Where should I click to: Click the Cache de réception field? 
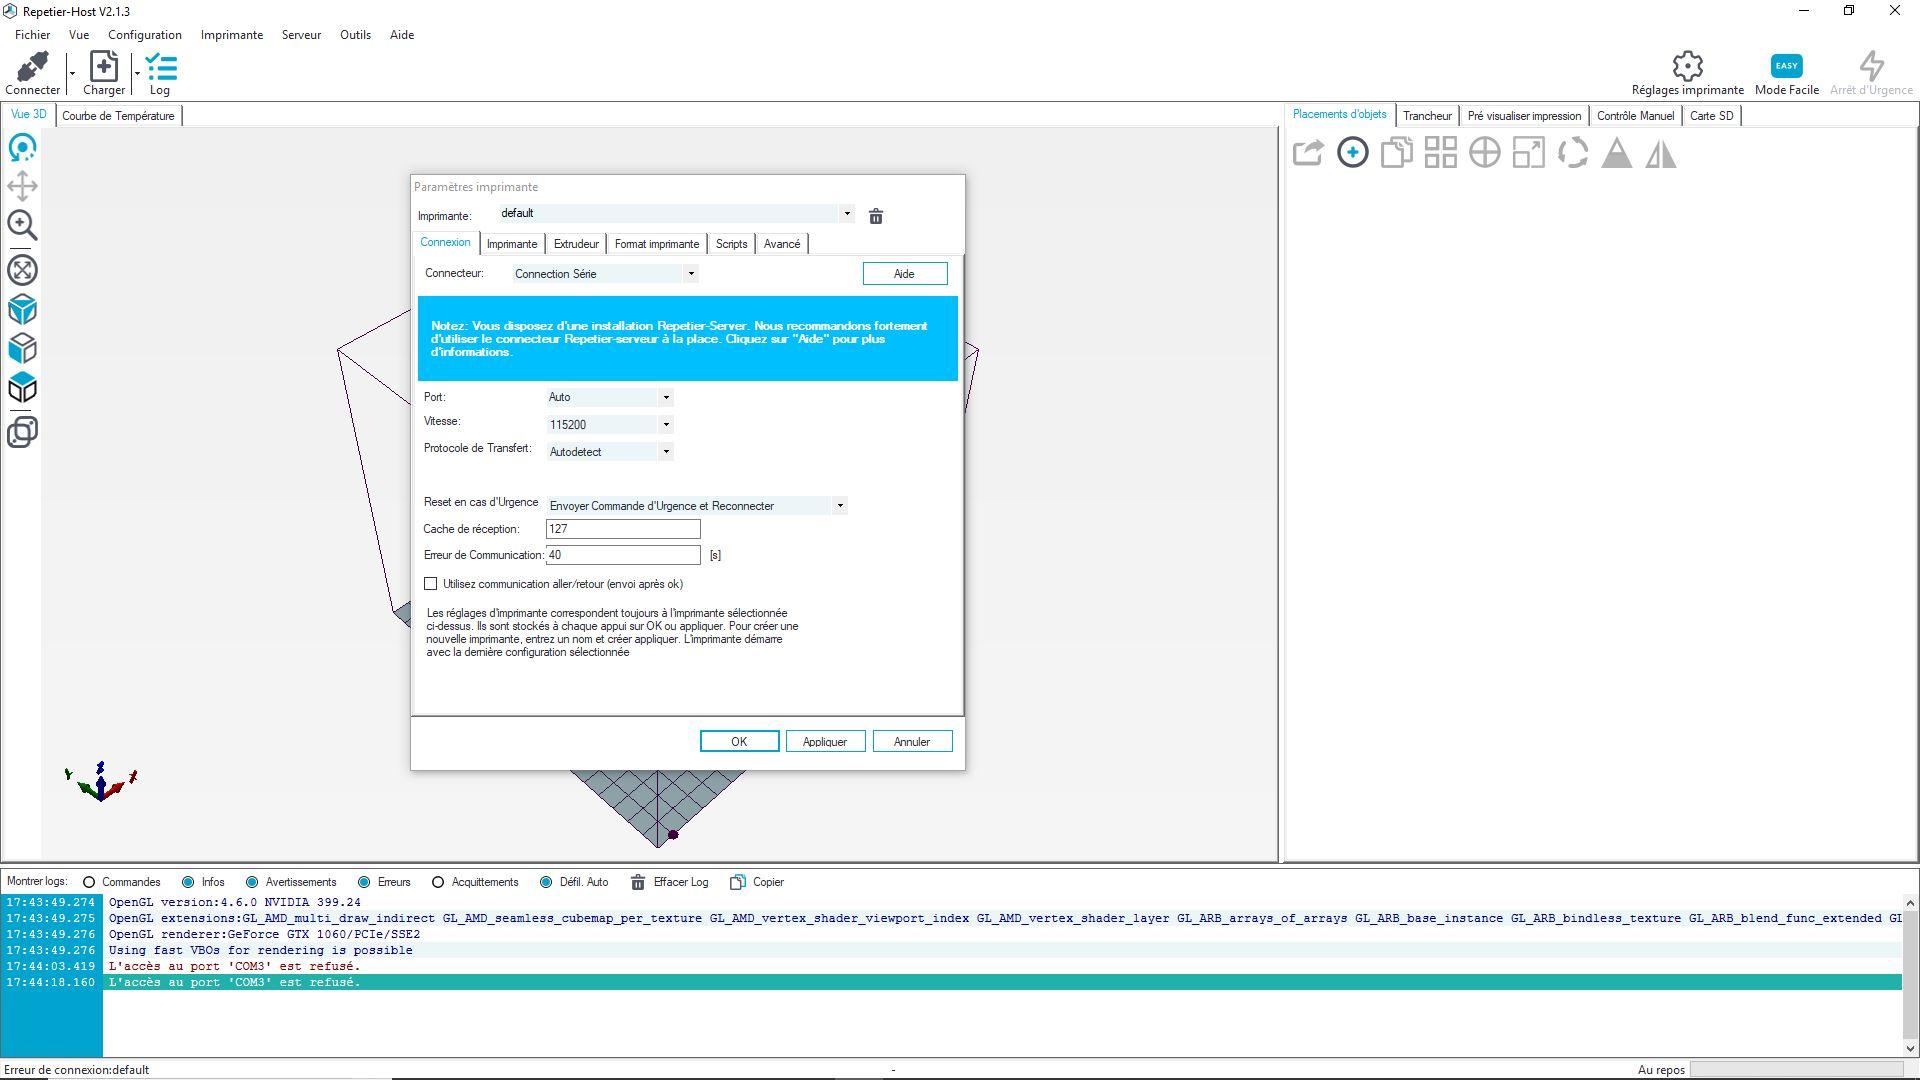[x=622, y=529]
